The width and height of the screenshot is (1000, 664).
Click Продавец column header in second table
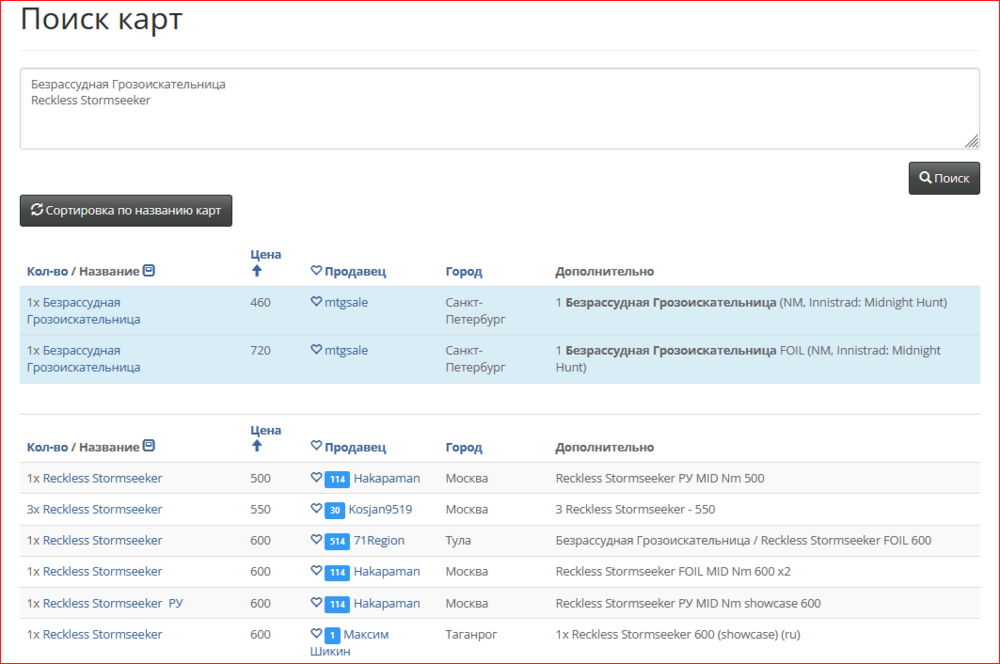click(355, 447)
